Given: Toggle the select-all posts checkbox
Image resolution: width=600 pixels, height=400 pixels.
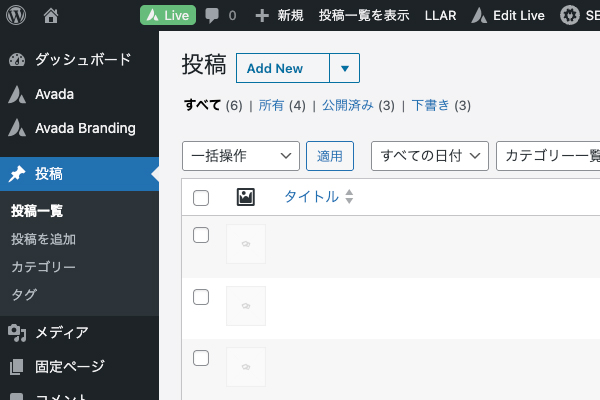Looking at the screenshot, I should coord(201,198).
